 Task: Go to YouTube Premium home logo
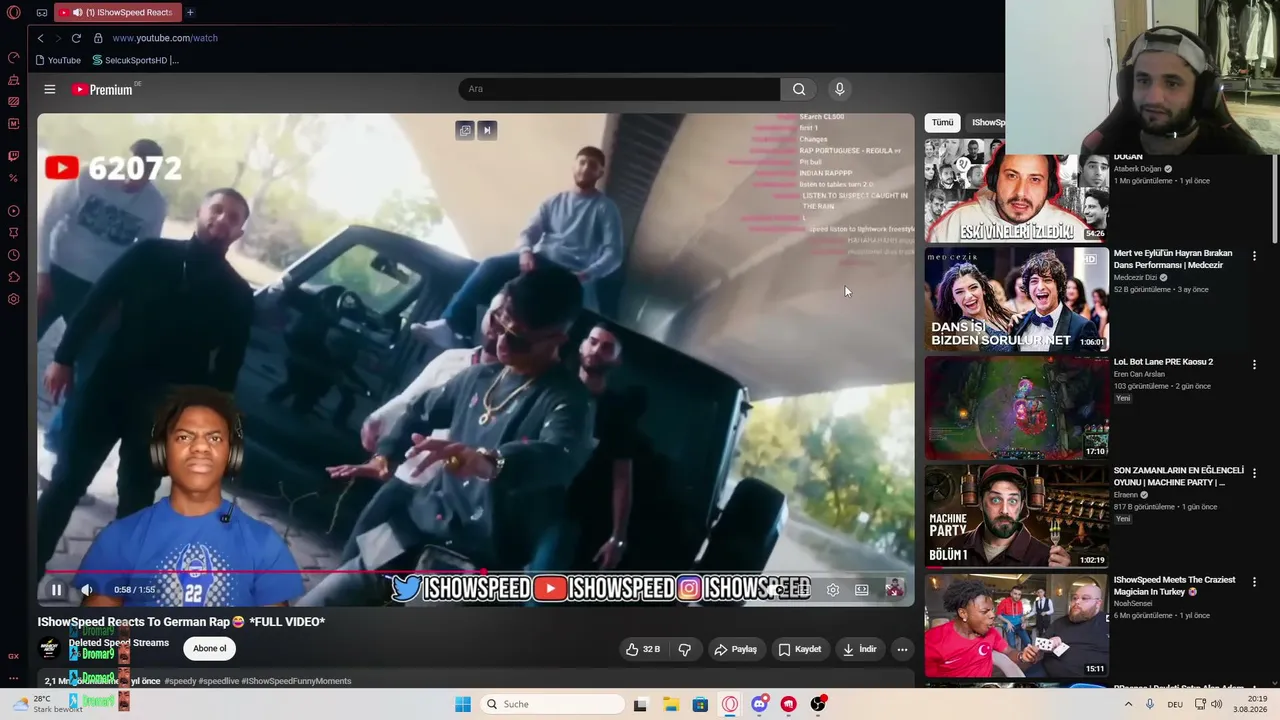tap(102, 89)
